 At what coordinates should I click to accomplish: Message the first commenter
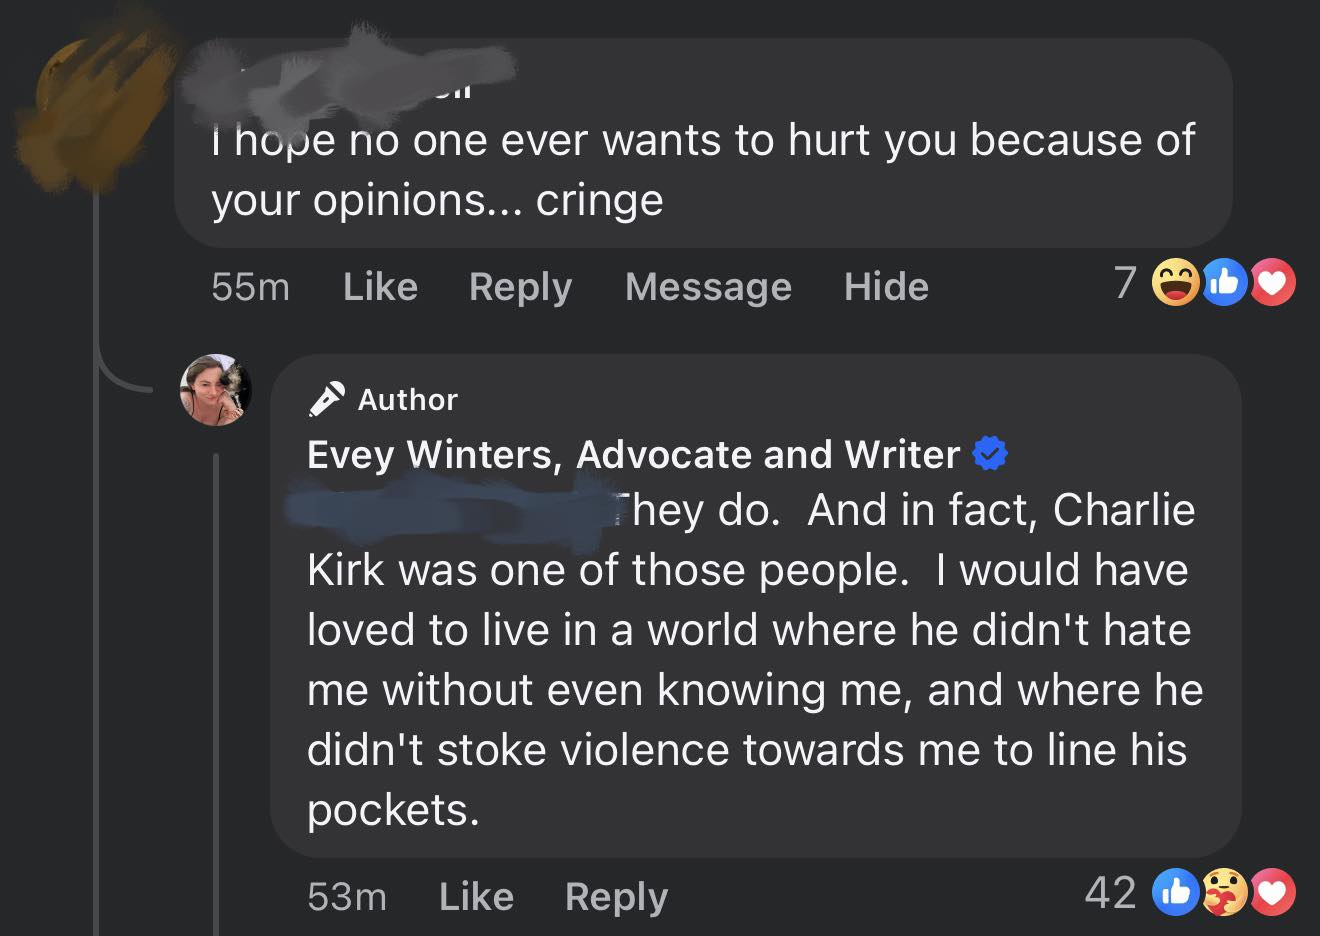(708, 287)
